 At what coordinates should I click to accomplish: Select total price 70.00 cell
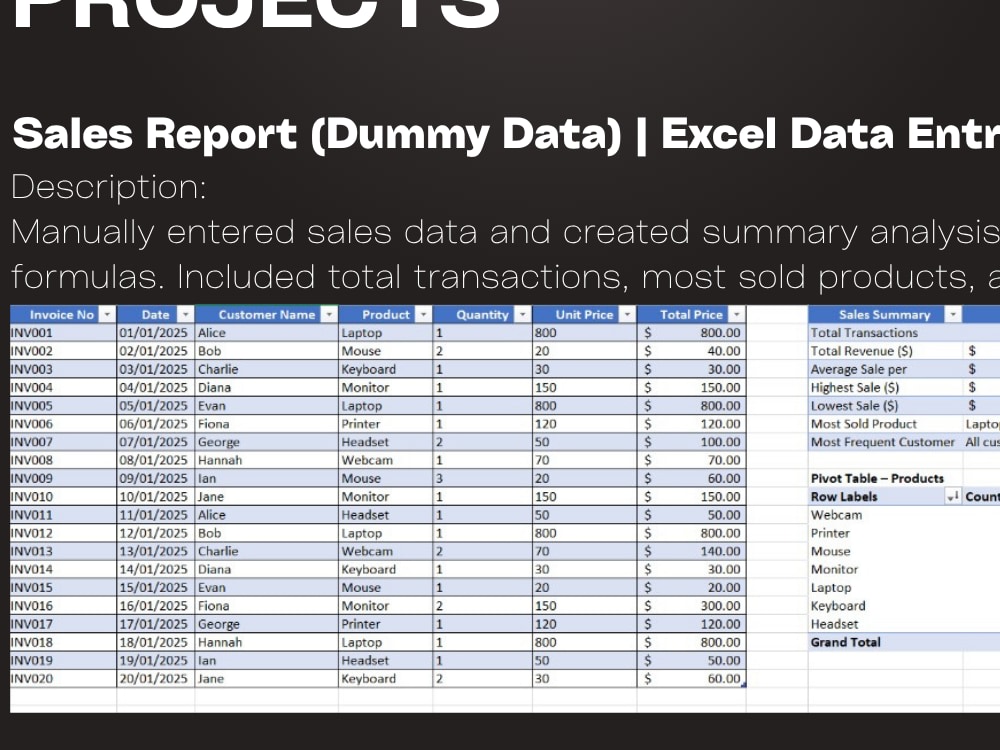[x=691, y=460]
